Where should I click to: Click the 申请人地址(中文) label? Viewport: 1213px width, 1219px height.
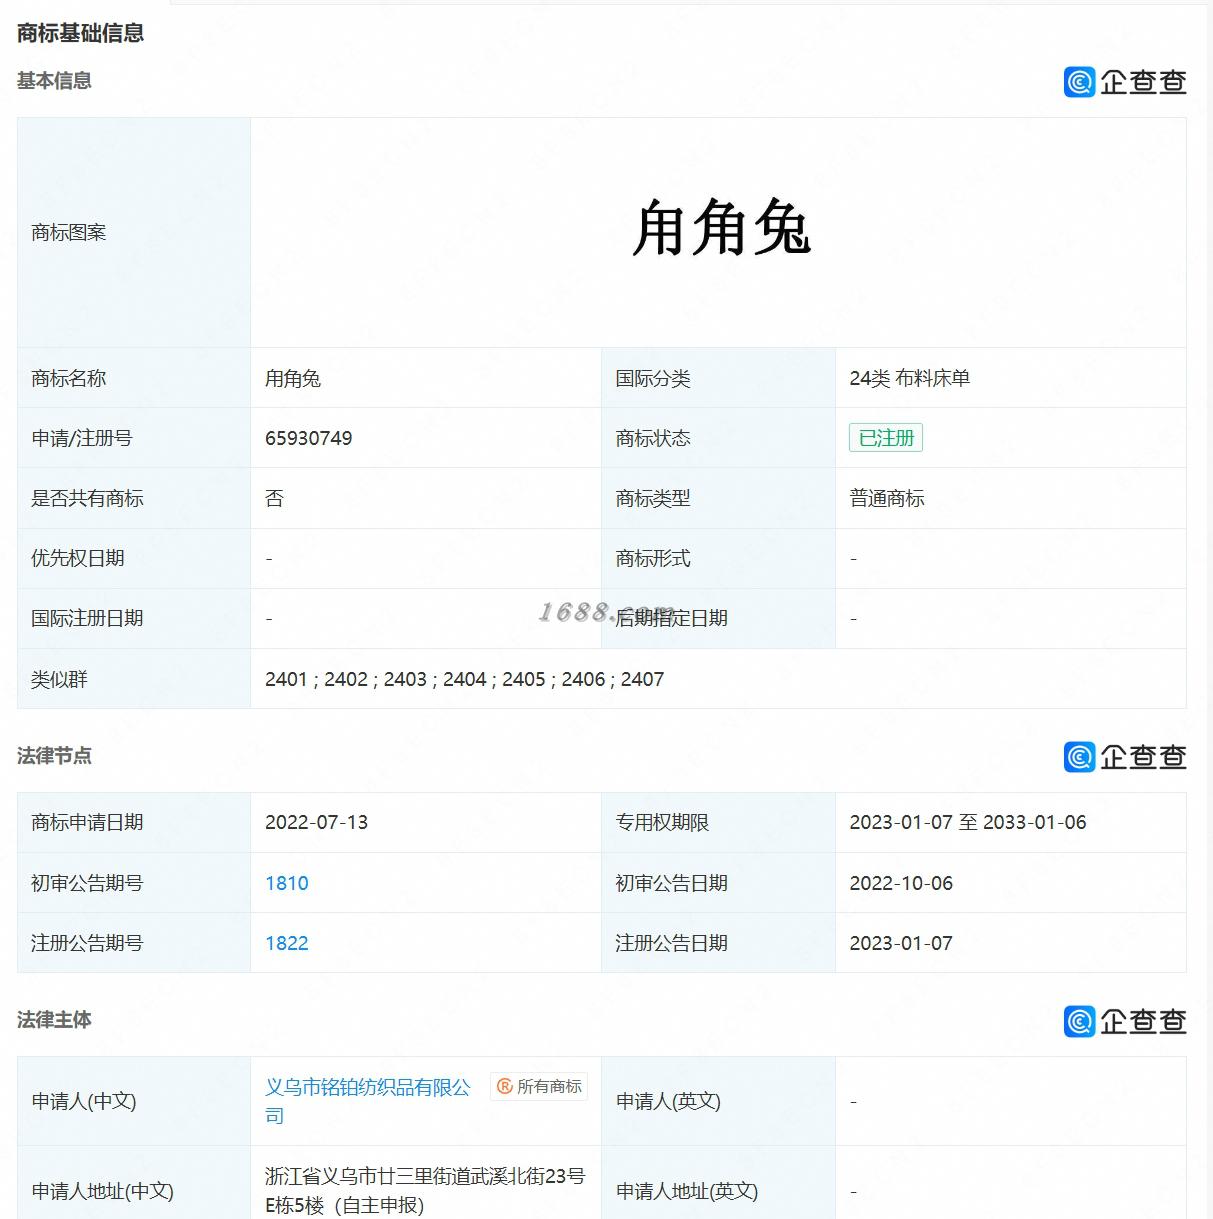click(x=102, y=1191)
